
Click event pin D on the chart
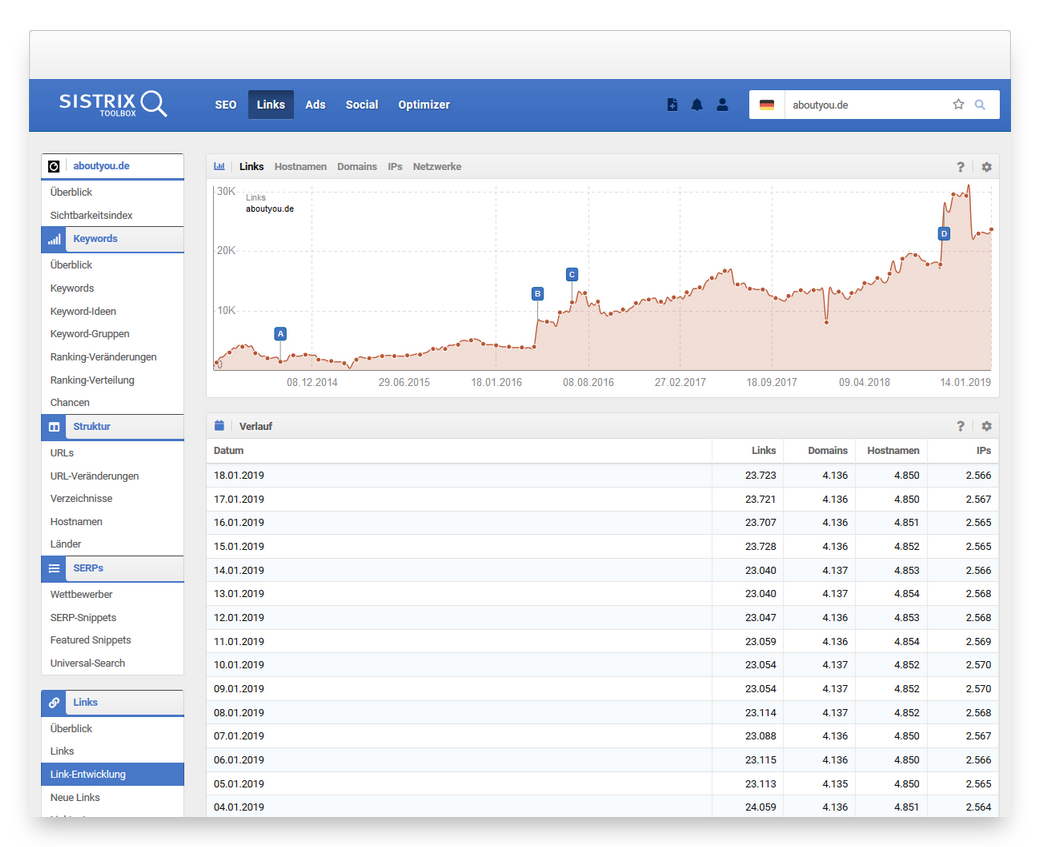(x=944, y=234)
